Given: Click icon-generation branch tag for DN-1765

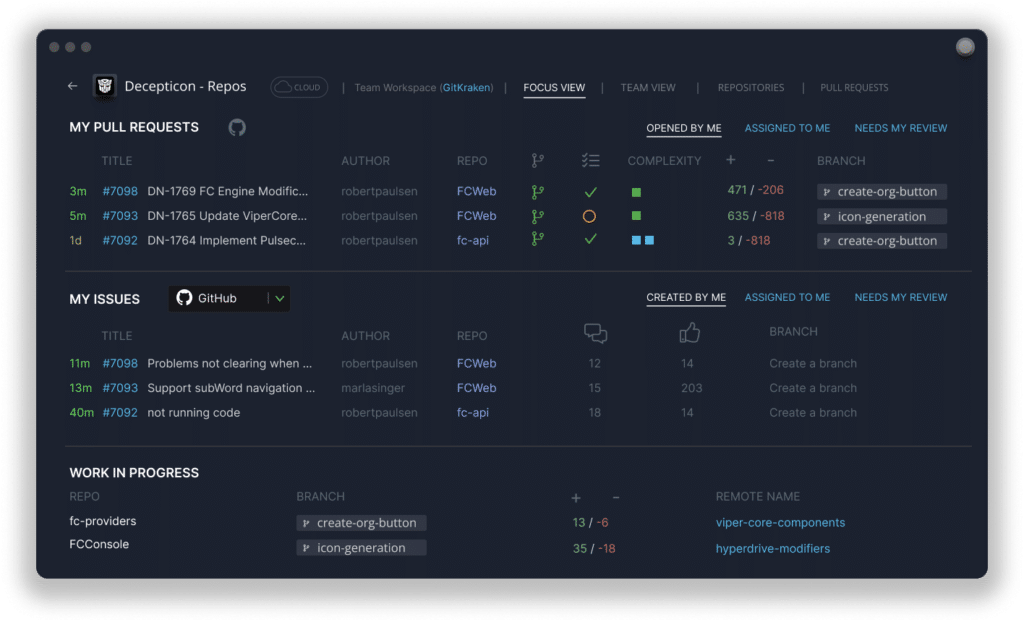Looking at the screenshot, I should point(882,216).
